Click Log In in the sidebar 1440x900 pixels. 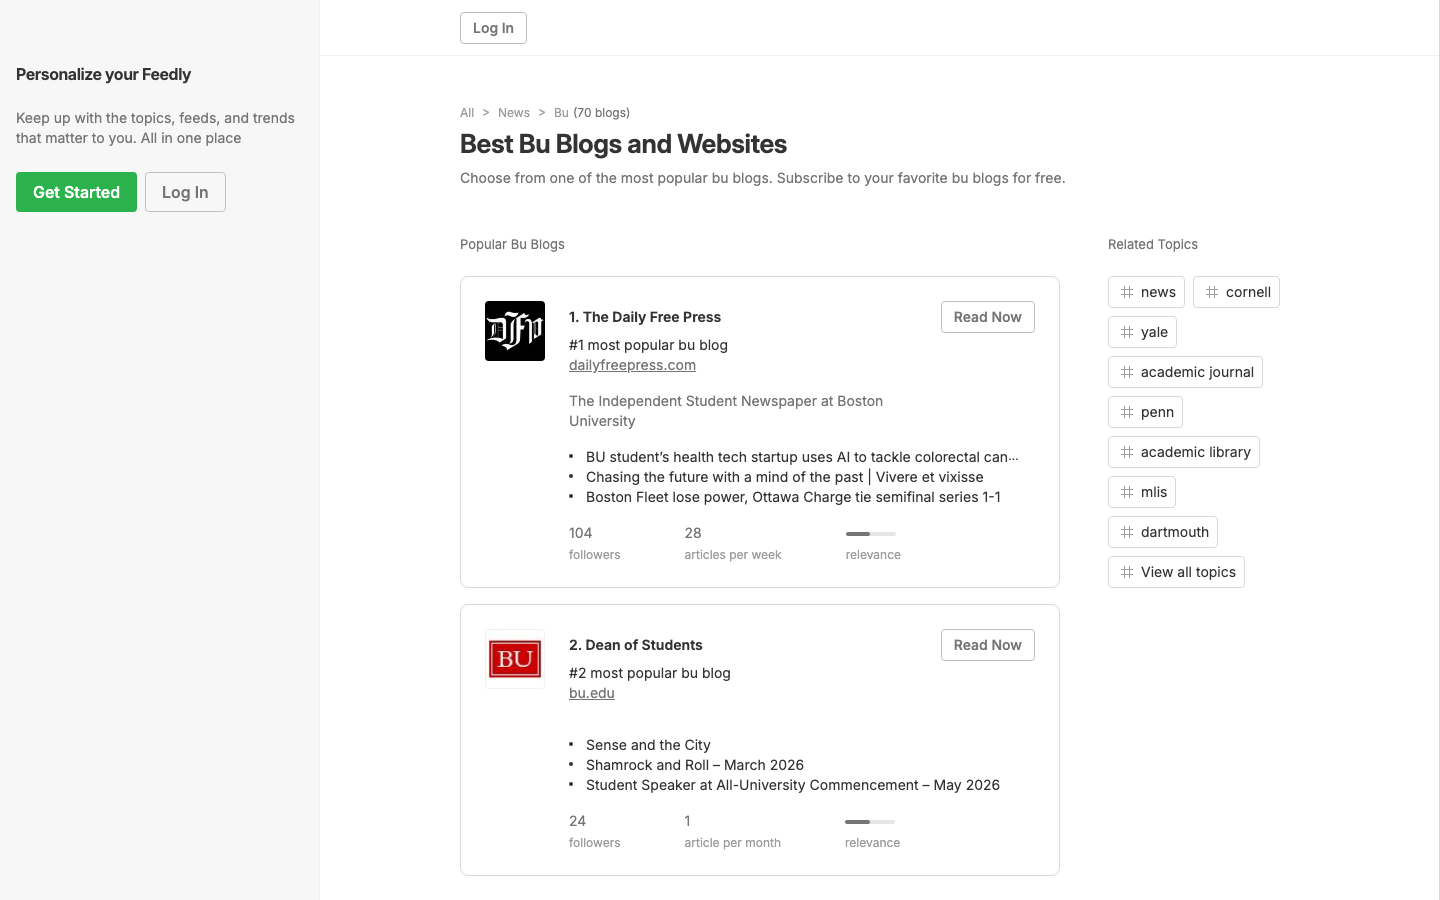point(185,192)
